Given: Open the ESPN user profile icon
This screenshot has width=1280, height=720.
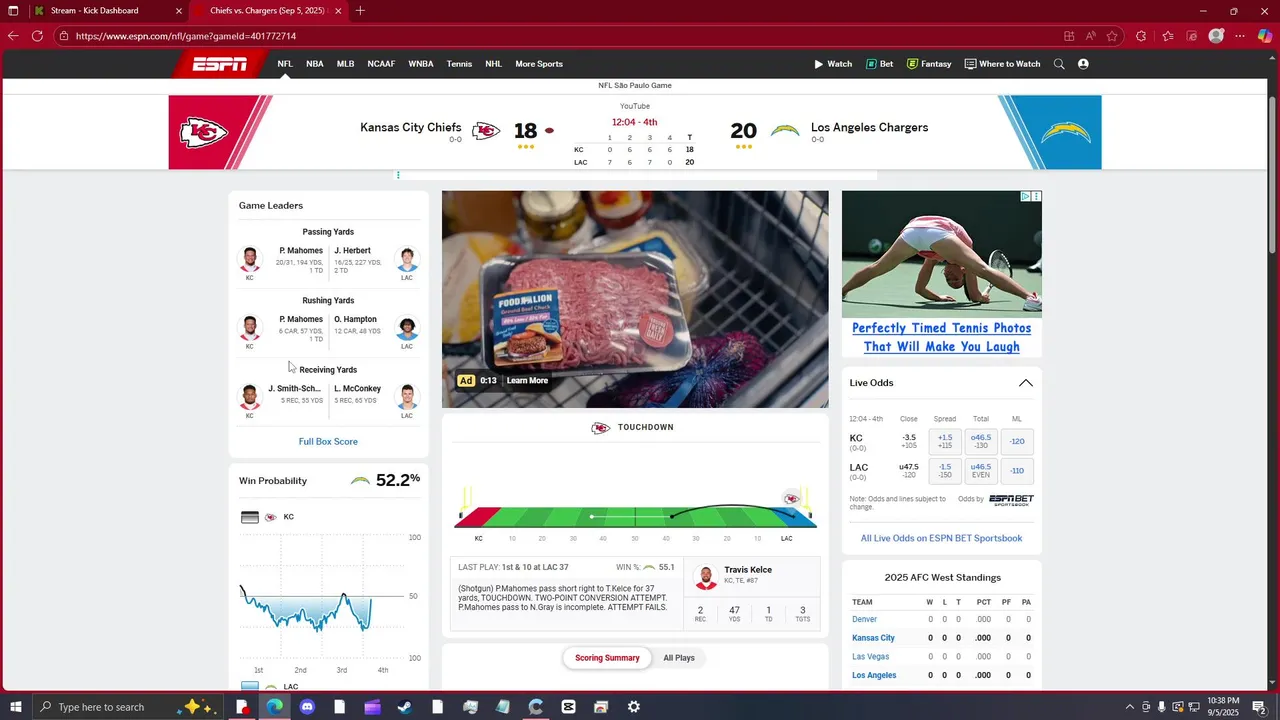Looking at the screenshot, I should pos(1083,64).
